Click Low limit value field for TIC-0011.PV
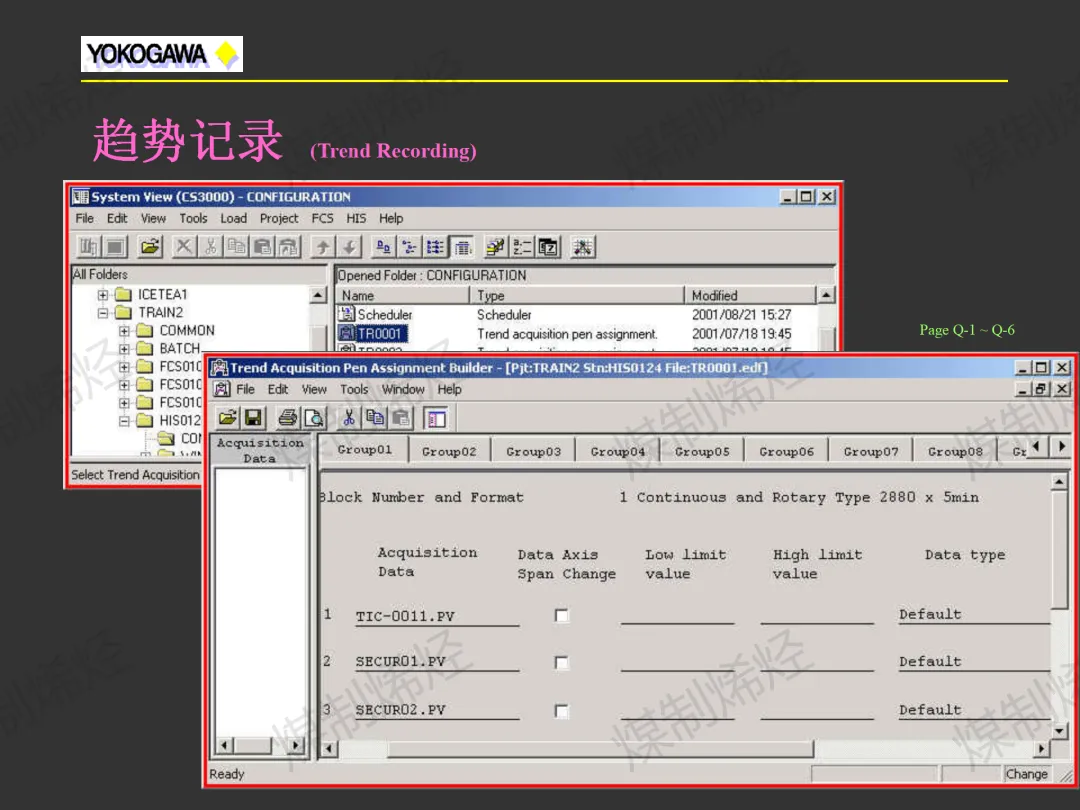 coord(677,614)
